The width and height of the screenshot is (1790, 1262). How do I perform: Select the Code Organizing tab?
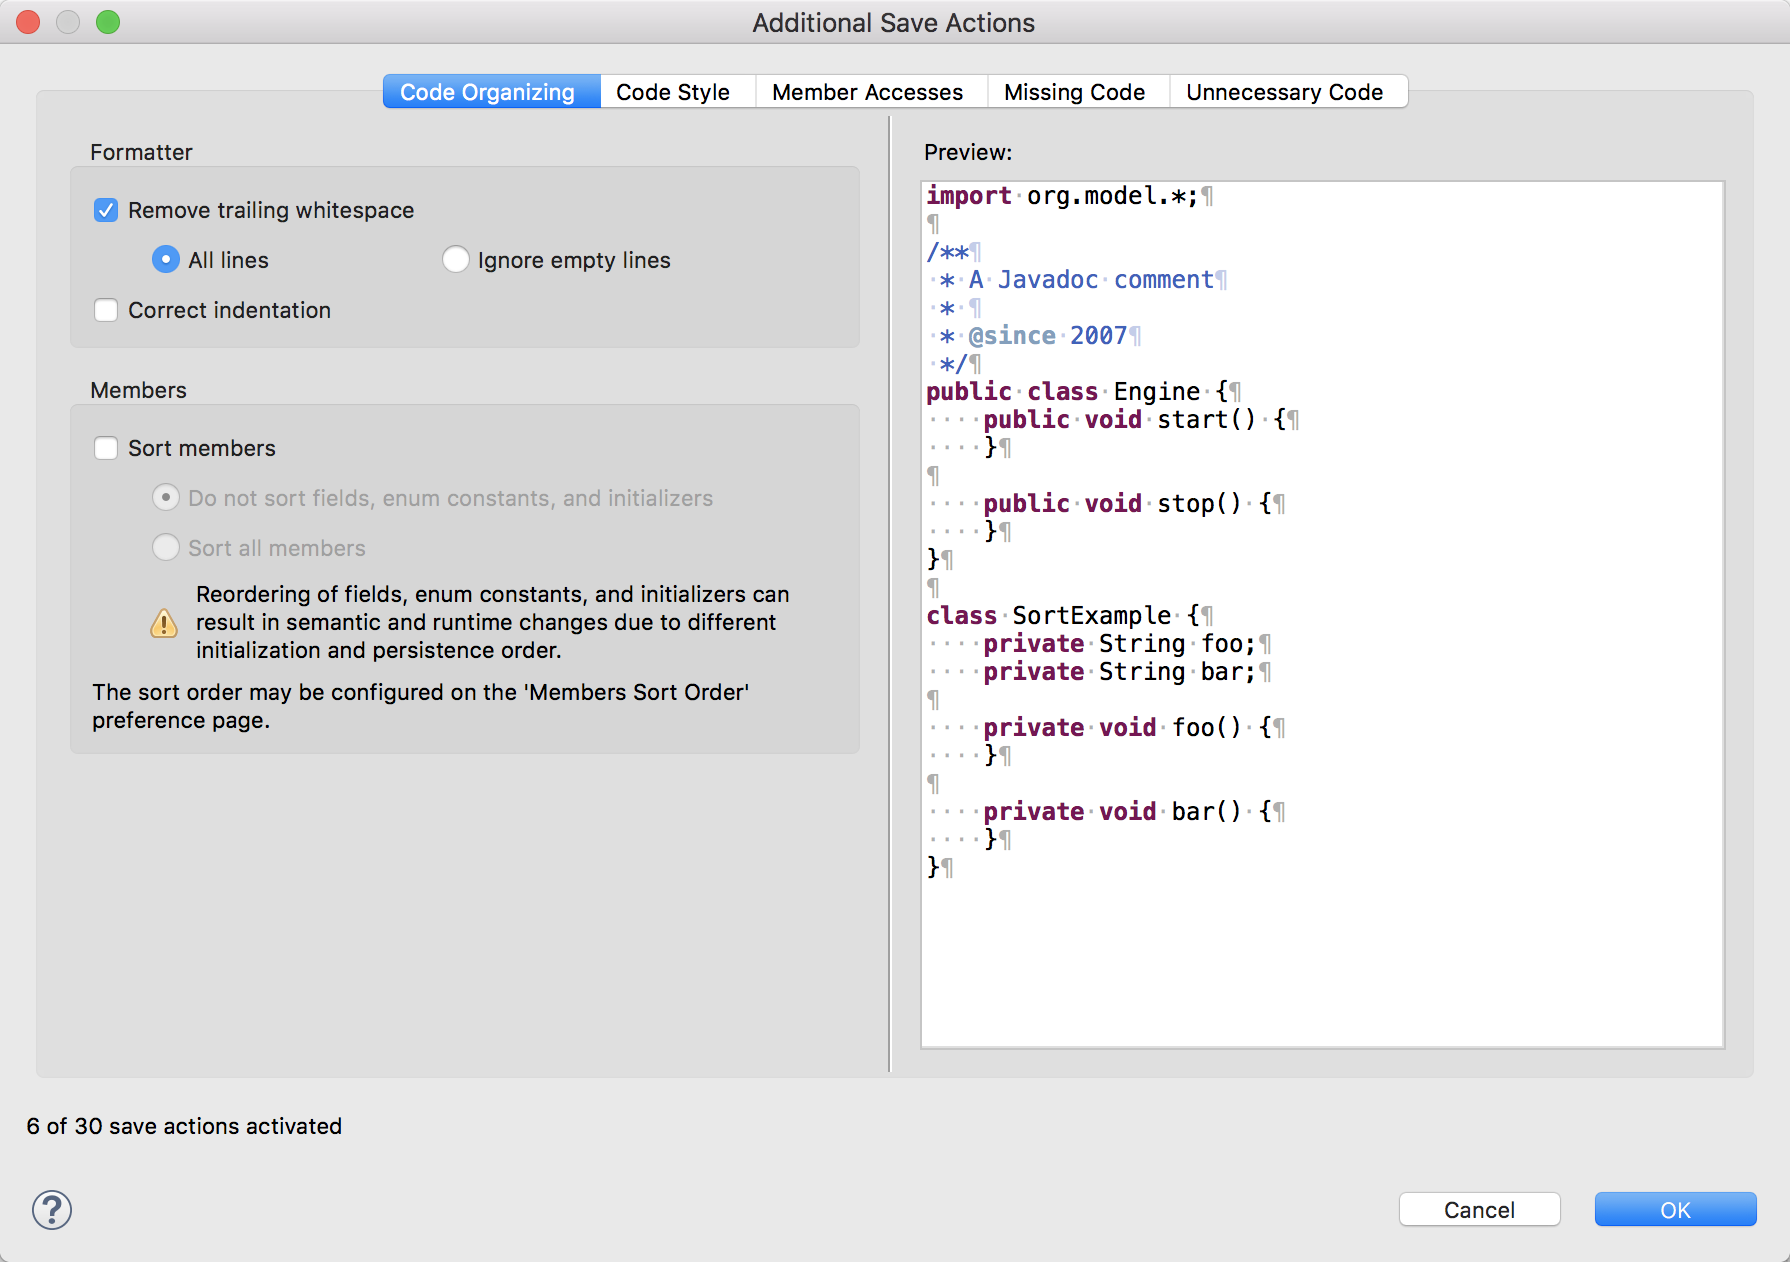(488, 92)
